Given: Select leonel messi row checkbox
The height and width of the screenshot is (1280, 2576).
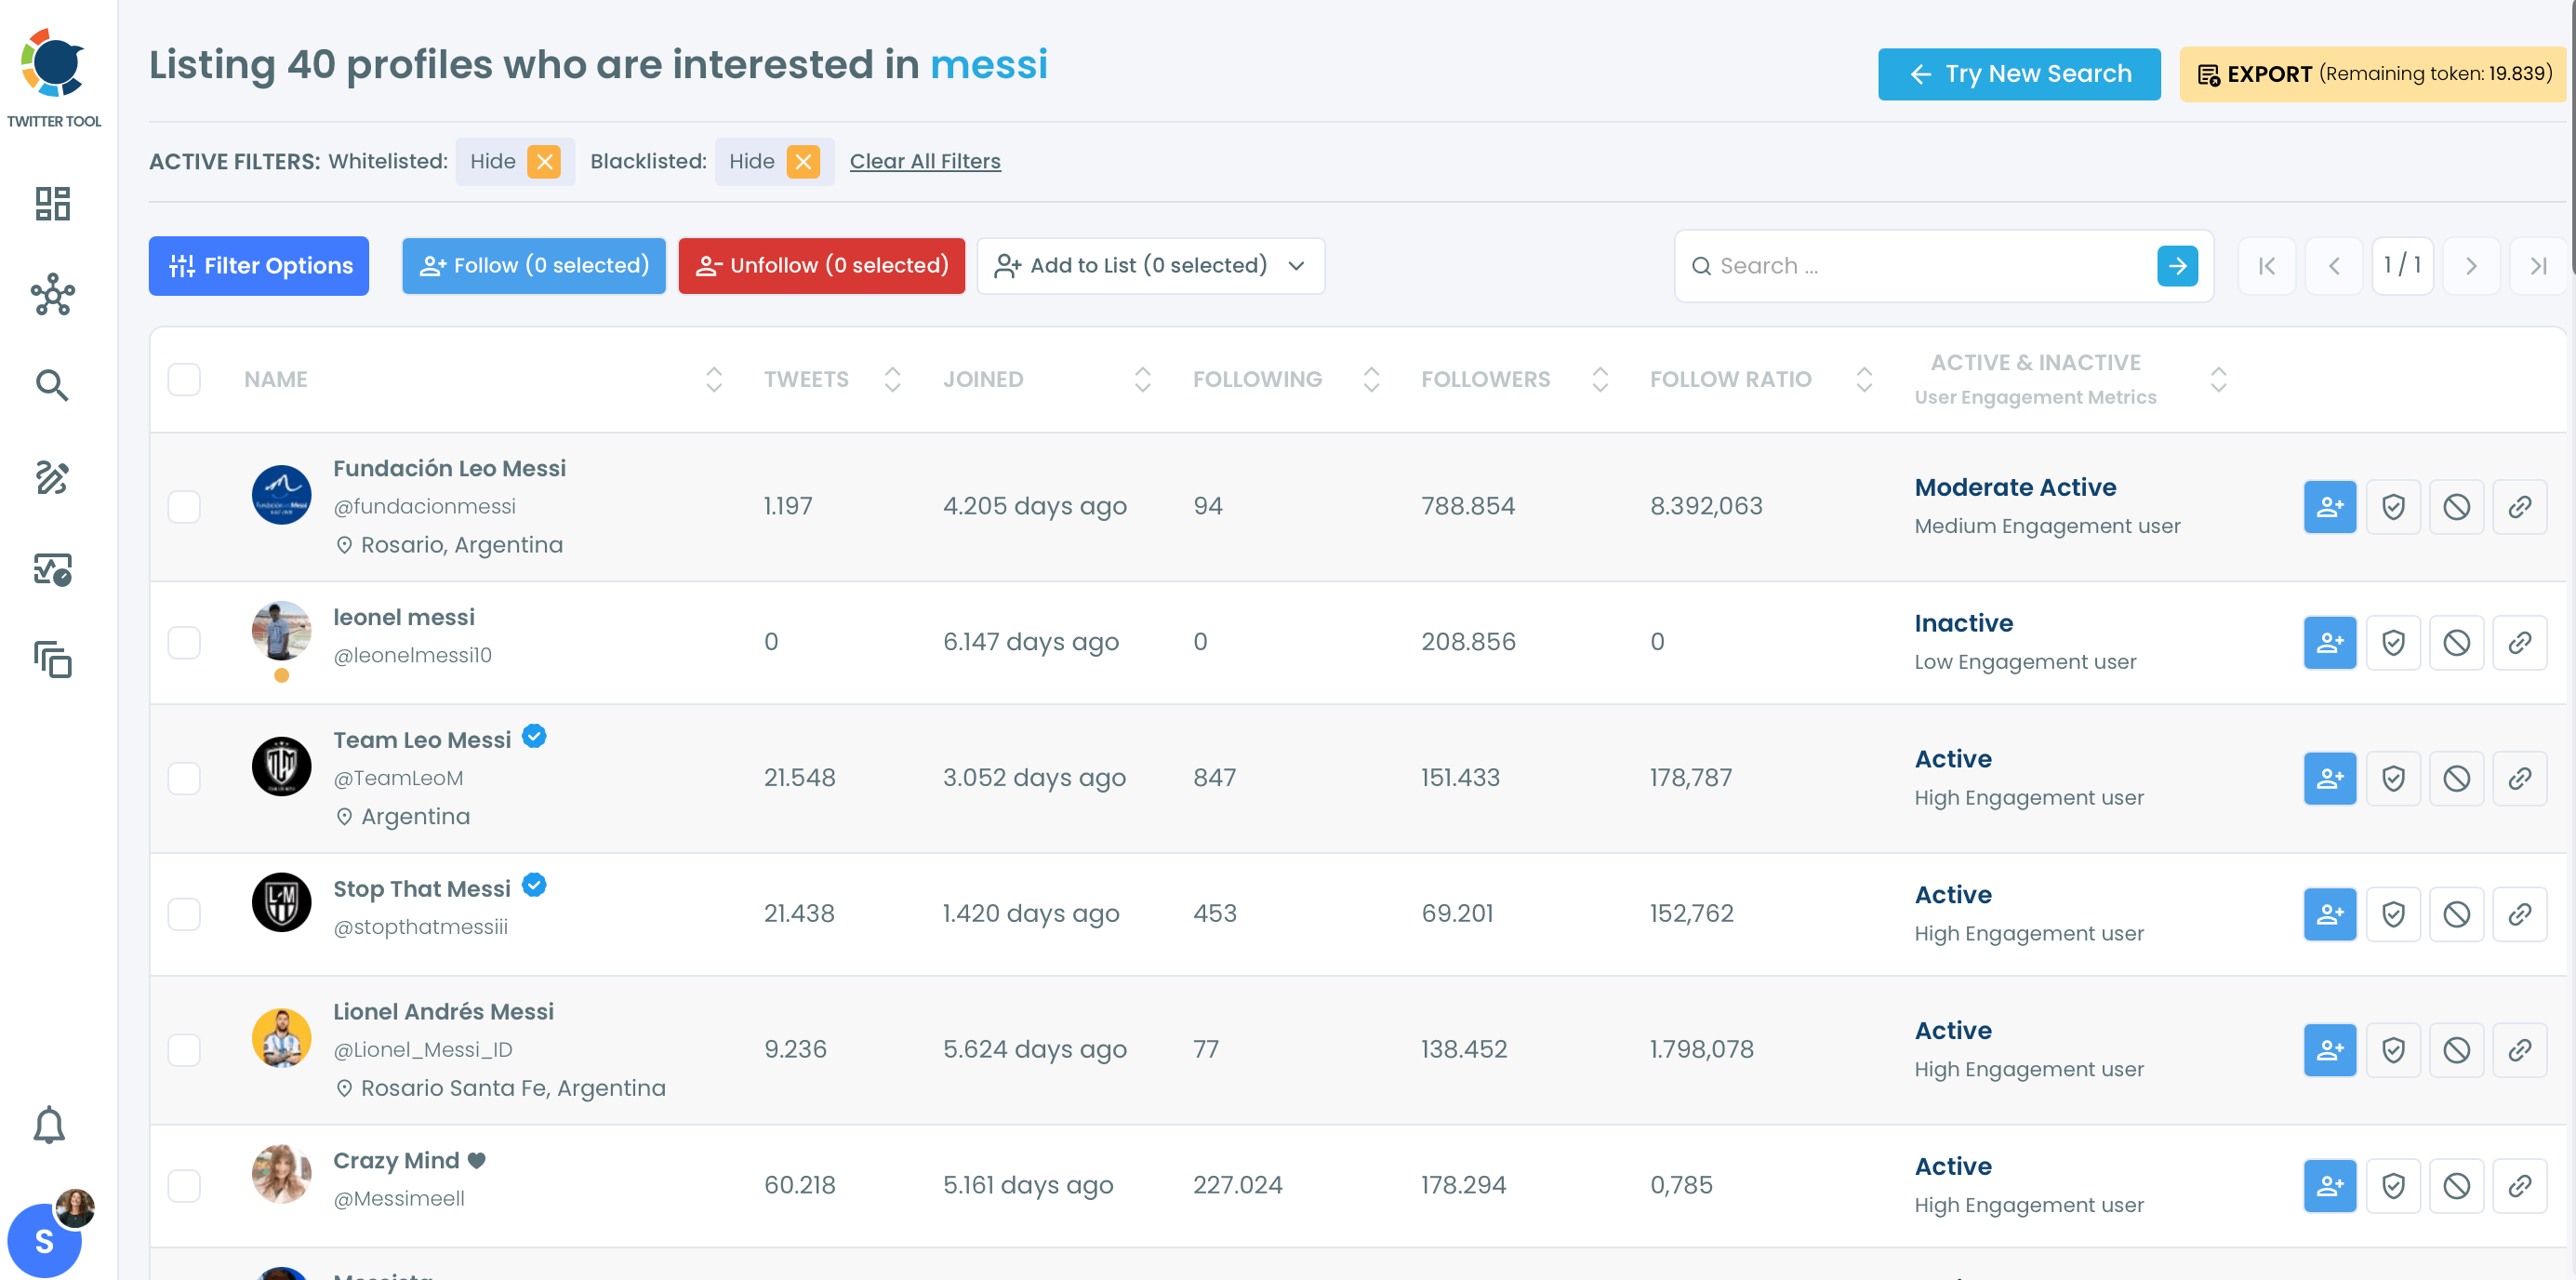Looking at the screenshot, I should click(x=184, y=642).
